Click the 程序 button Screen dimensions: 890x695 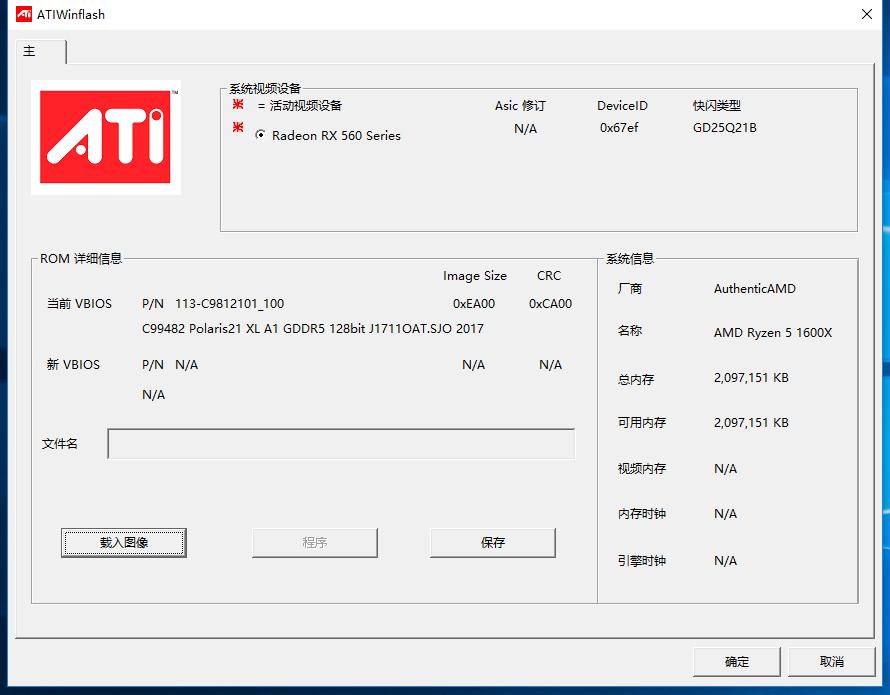pyautogui.click(x=315, y=543)
